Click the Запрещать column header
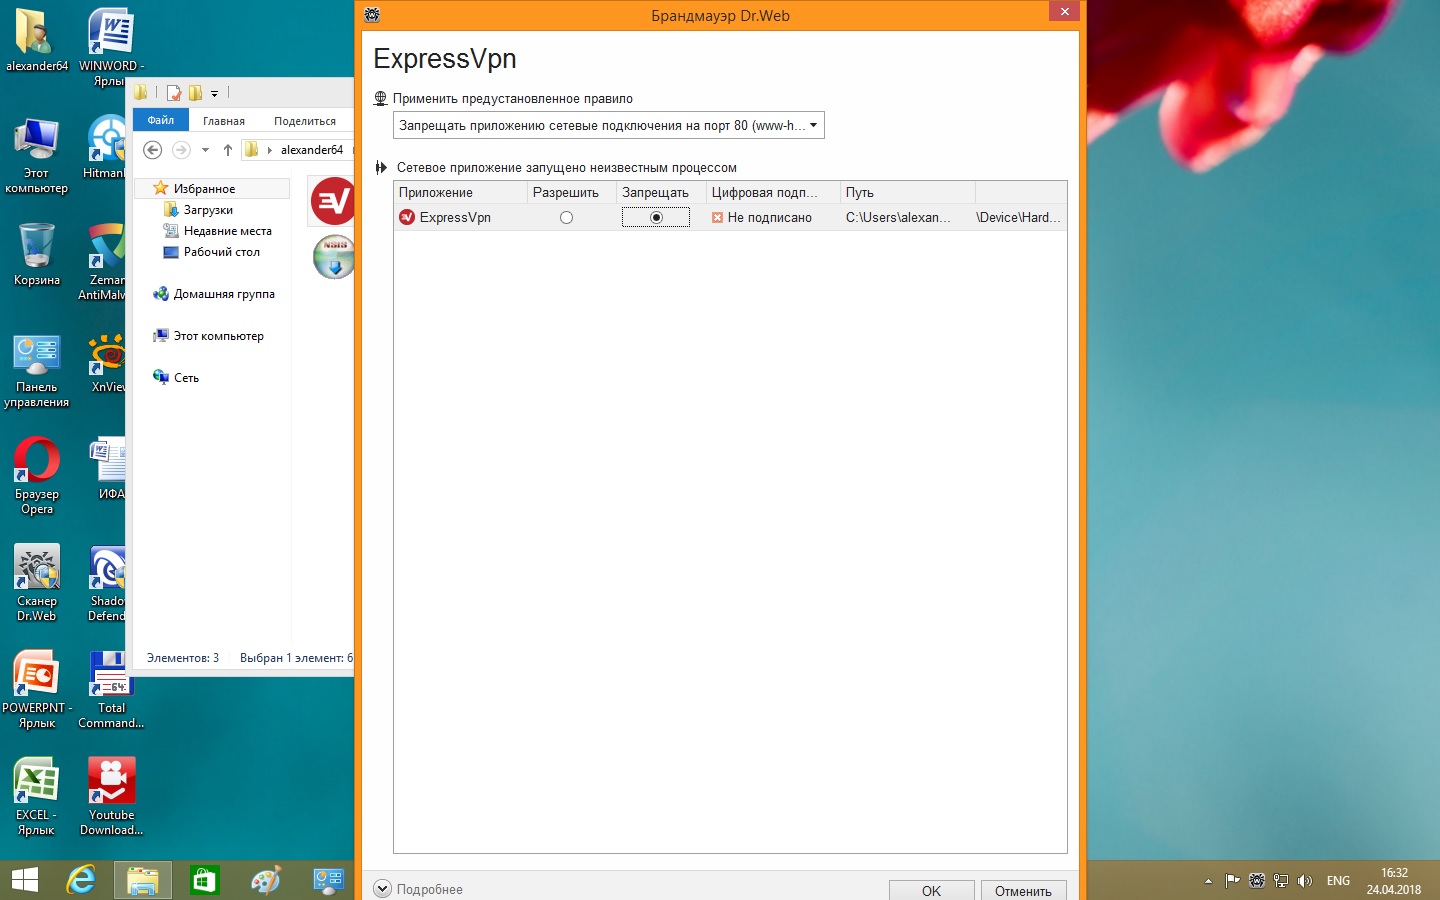 [x=662, y=193]
